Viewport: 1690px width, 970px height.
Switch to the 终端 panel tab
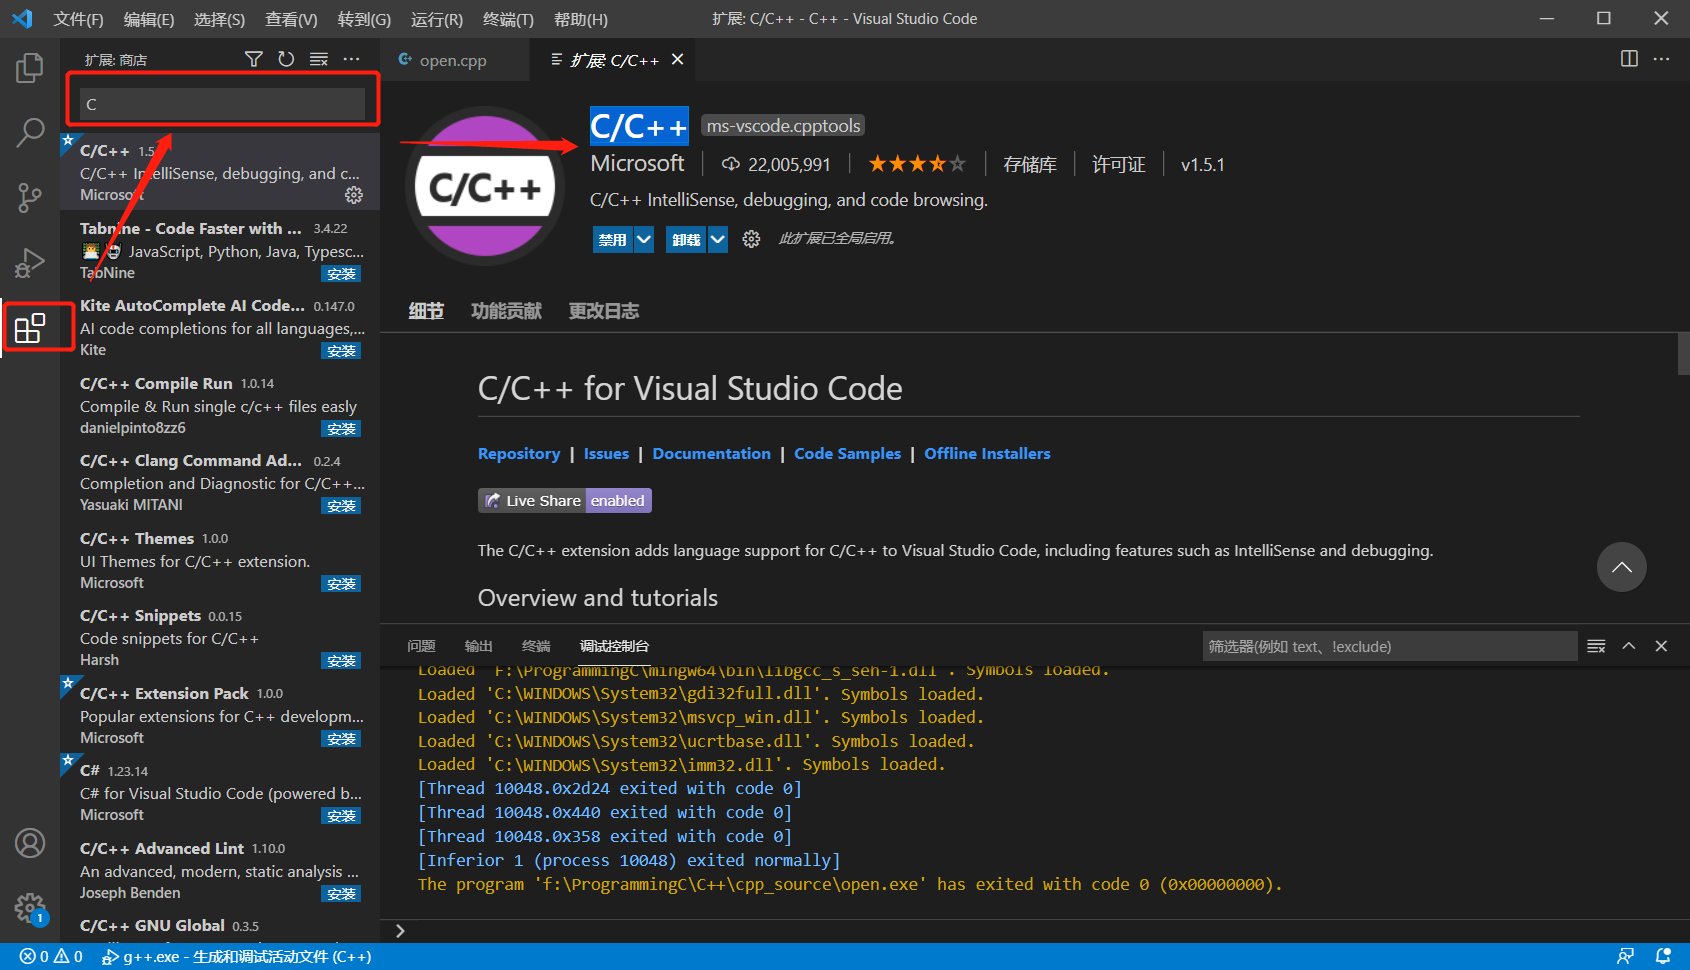click(536, 646)
